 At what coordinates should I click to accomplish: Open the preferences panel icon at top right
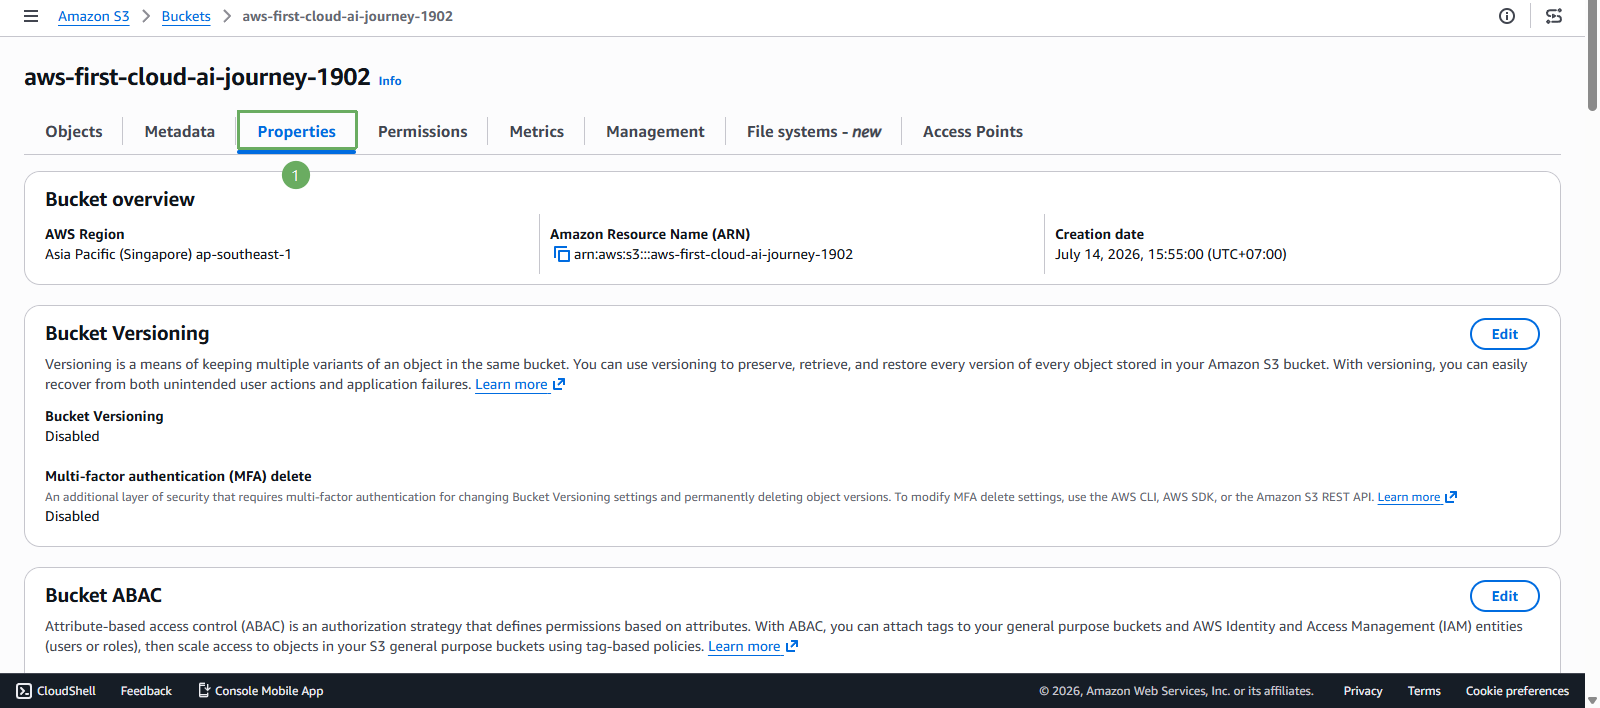pyautogui.click(x=1554, y=16)
